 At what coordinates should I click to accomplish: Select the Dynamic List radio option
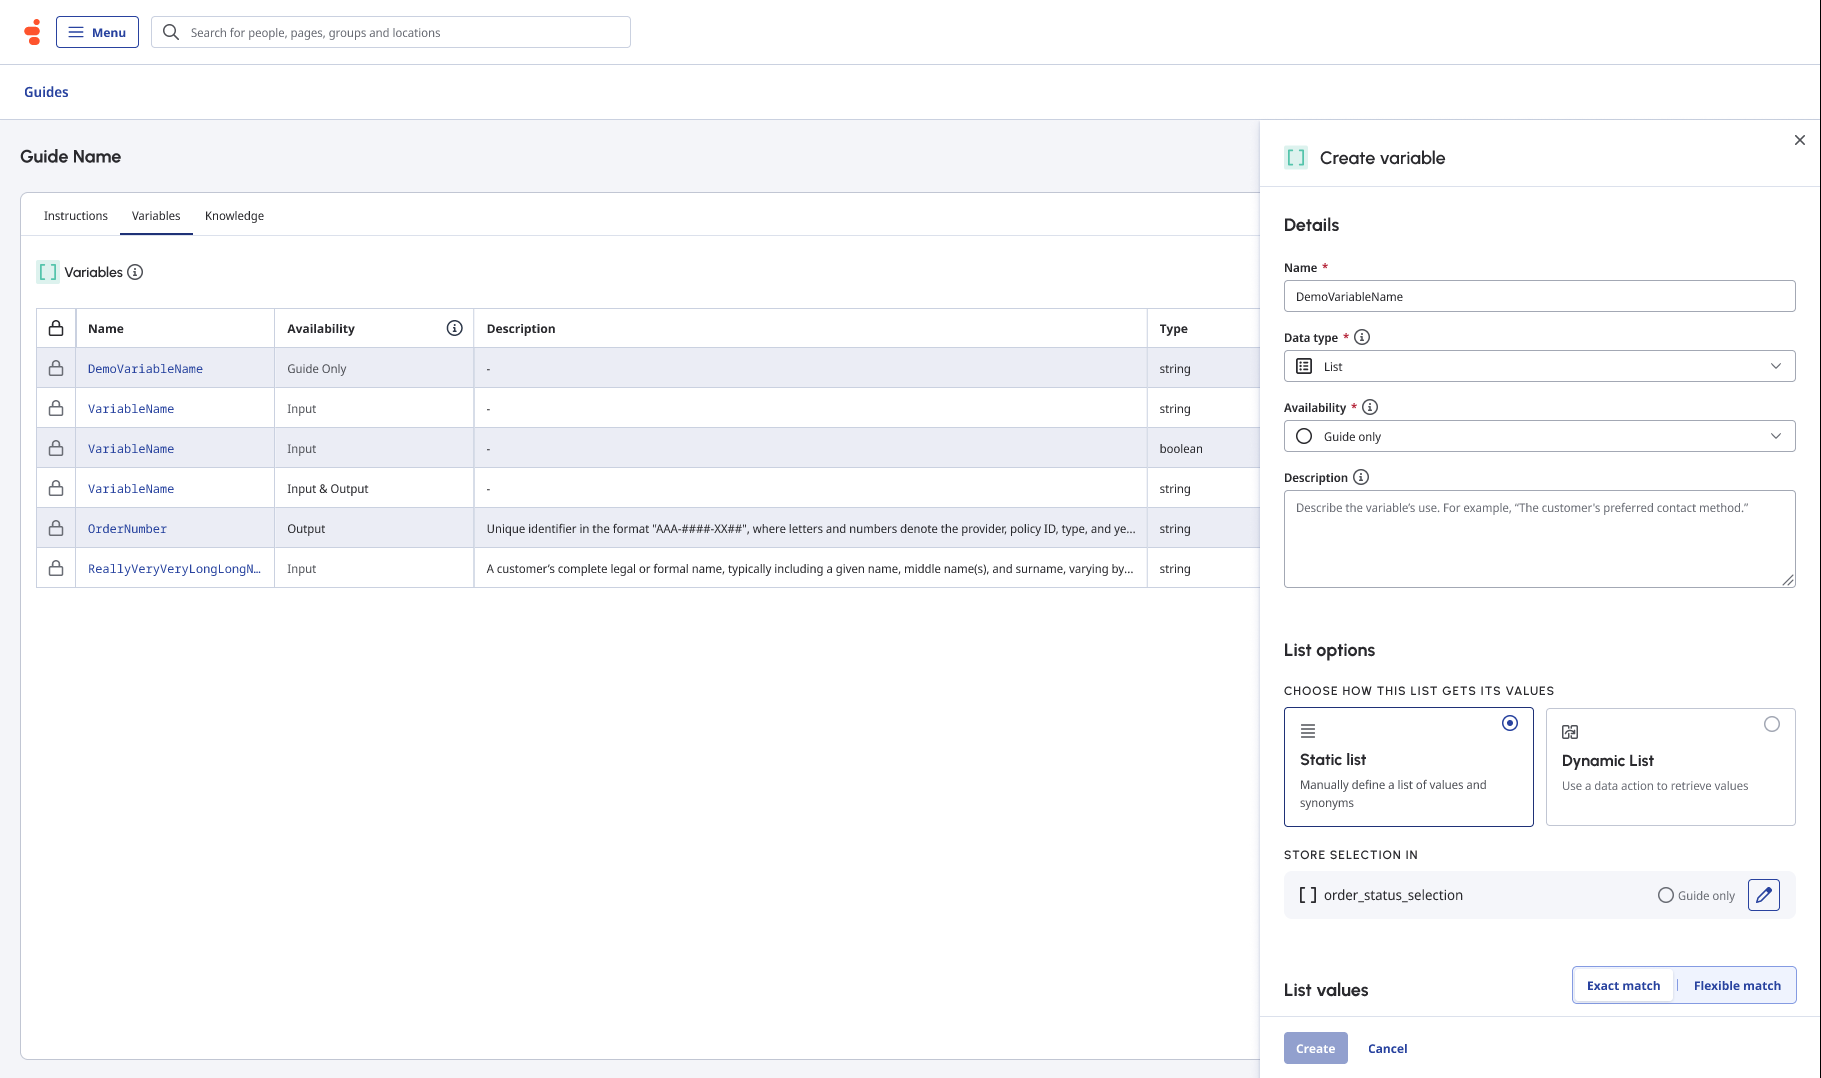coord(1771,724)
